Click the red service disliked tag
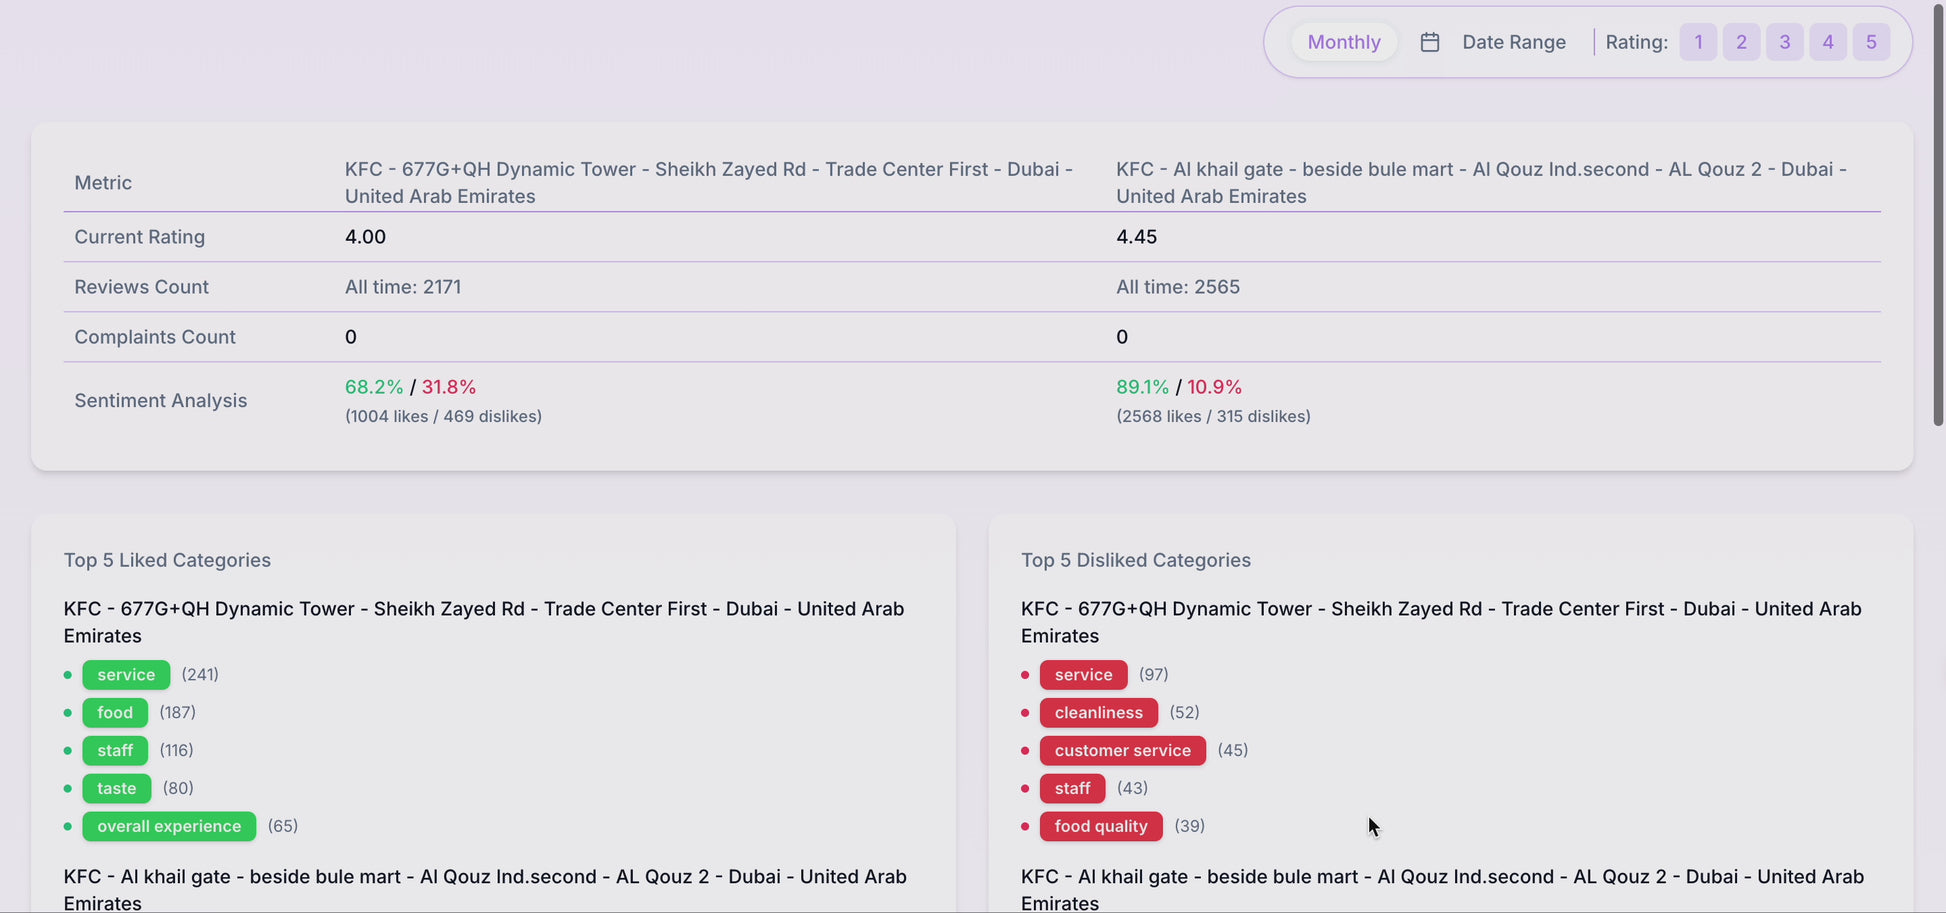The height and width of the screenshot is (913, 1946). pyautogui.click(x=1083, y=675)
